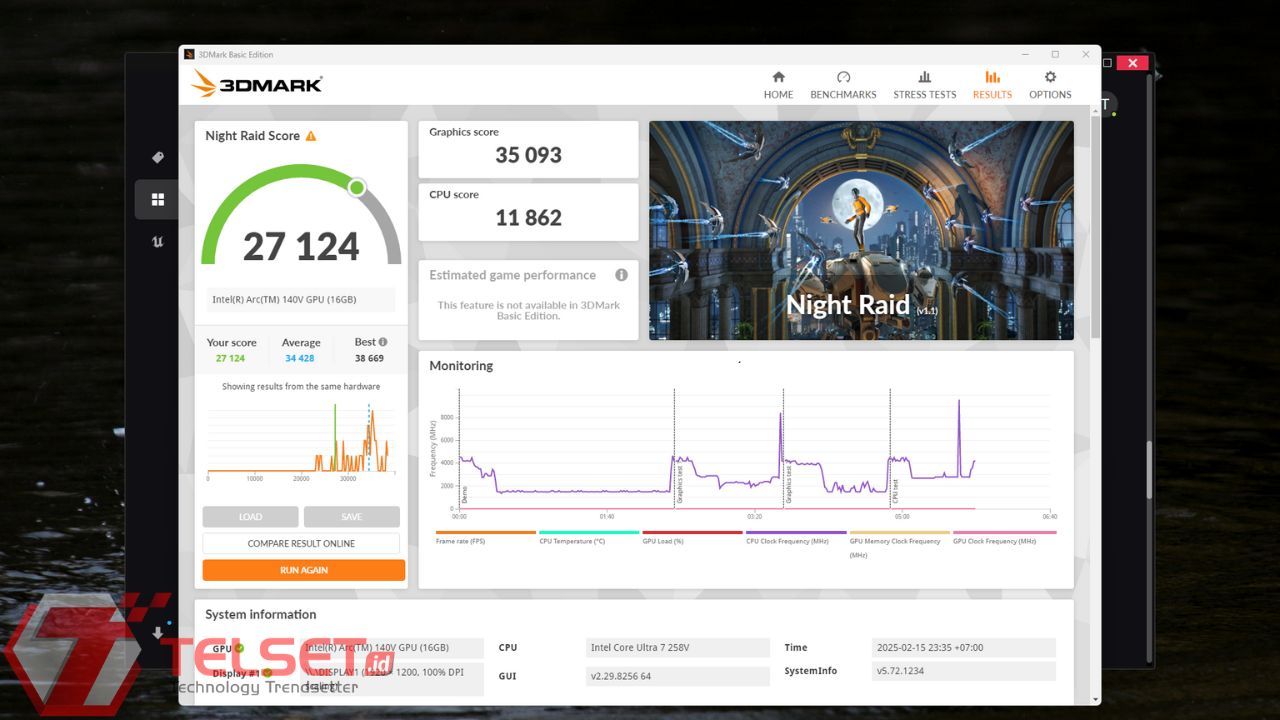
Task: Switch to the RESULTS tab
Action: click(x=992, y=85)
